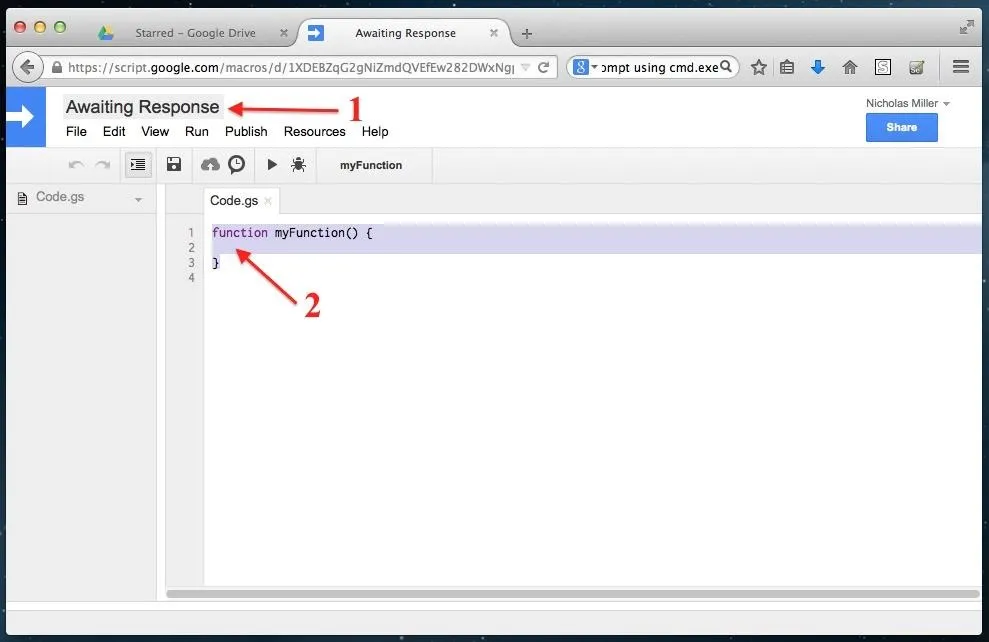Open the Nicholas Miller account dropdown
This screenshot has height=642, width=989.
(x=908, y=103)
